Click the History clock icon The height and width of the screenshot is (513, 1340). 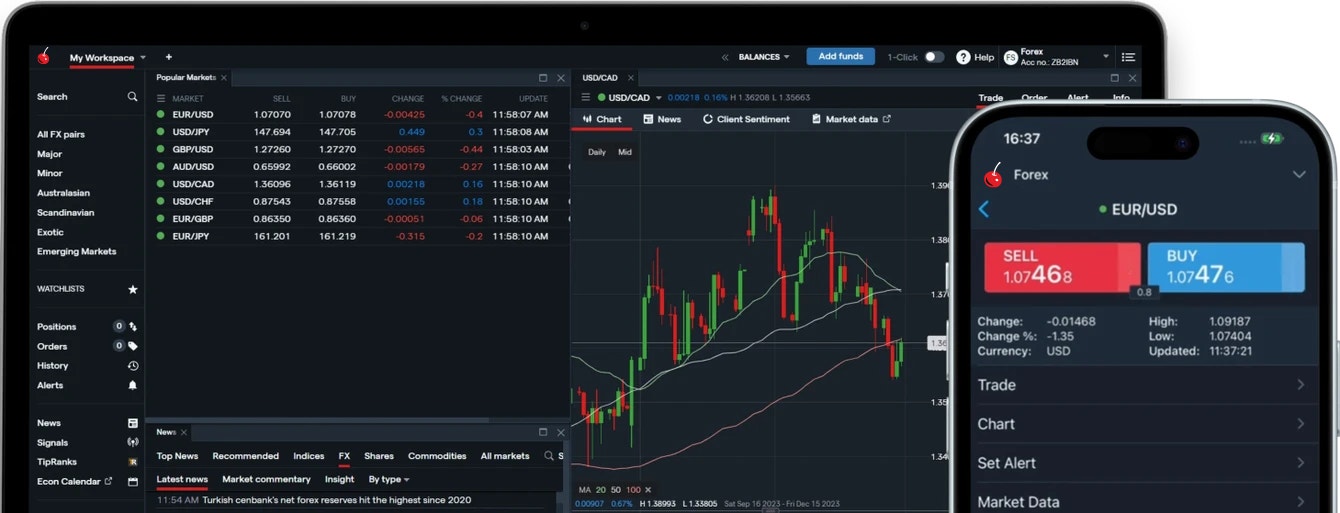(133, 366)
